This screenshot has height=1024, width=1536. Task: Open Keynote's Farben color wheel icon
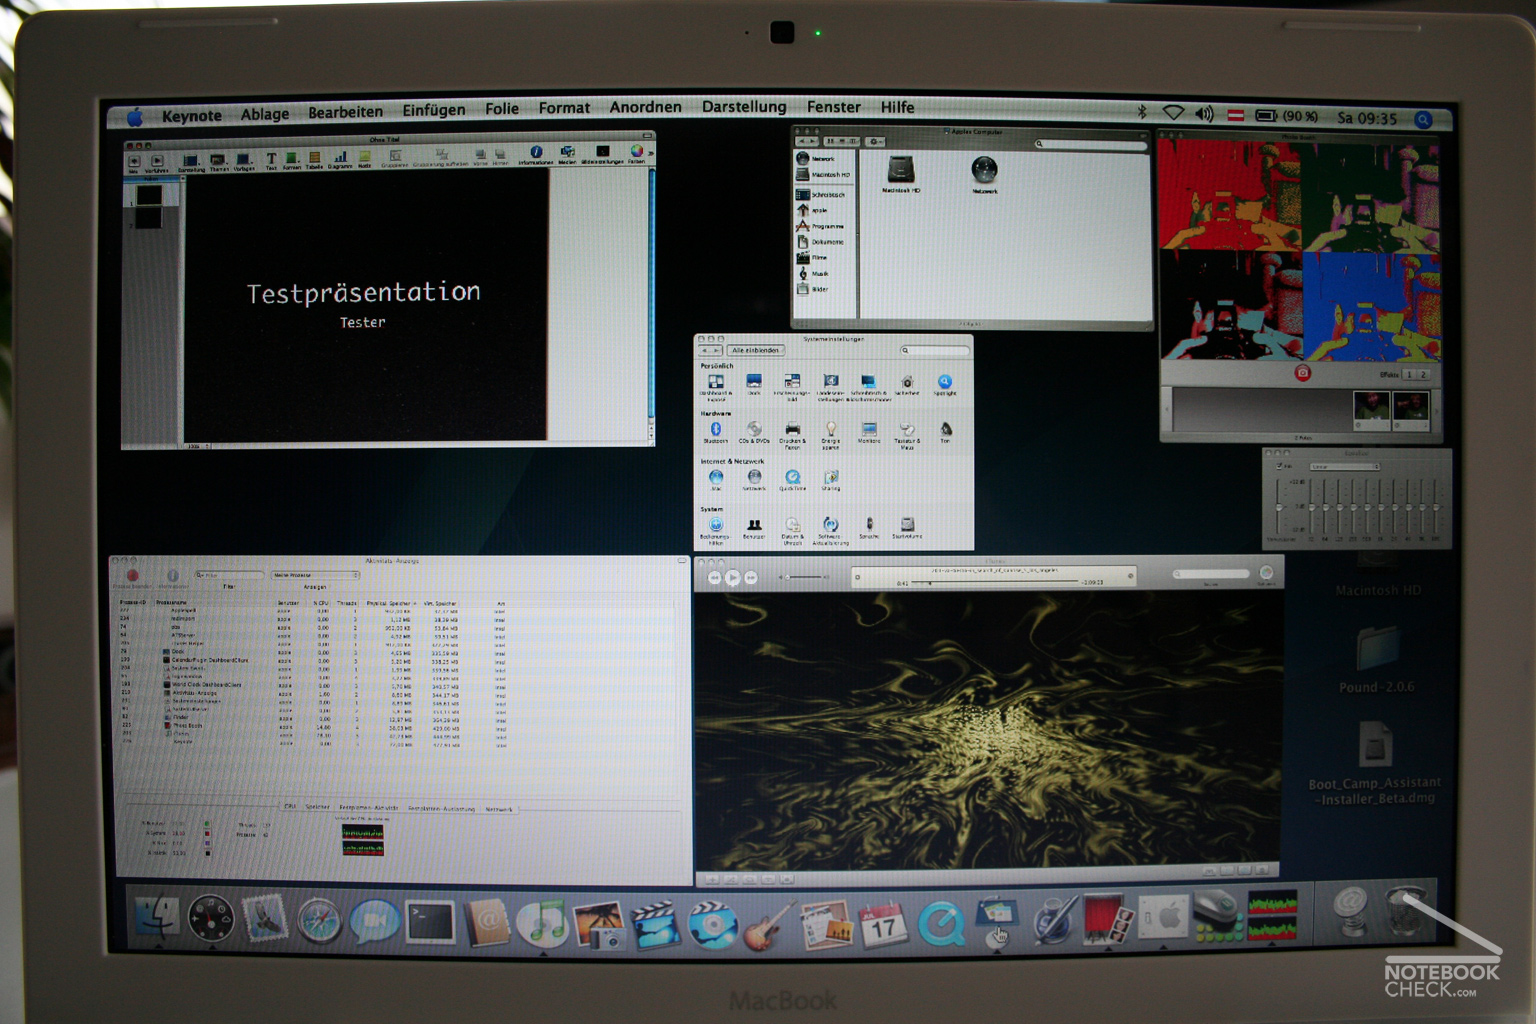coord(636,151)
